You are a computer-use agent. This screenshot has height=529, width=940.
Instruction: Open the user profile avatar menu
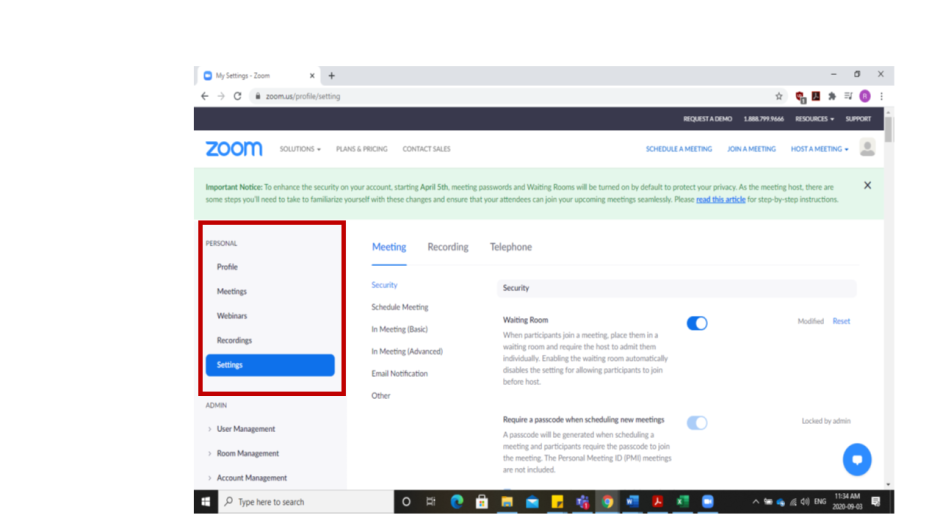tap(867, 148)
